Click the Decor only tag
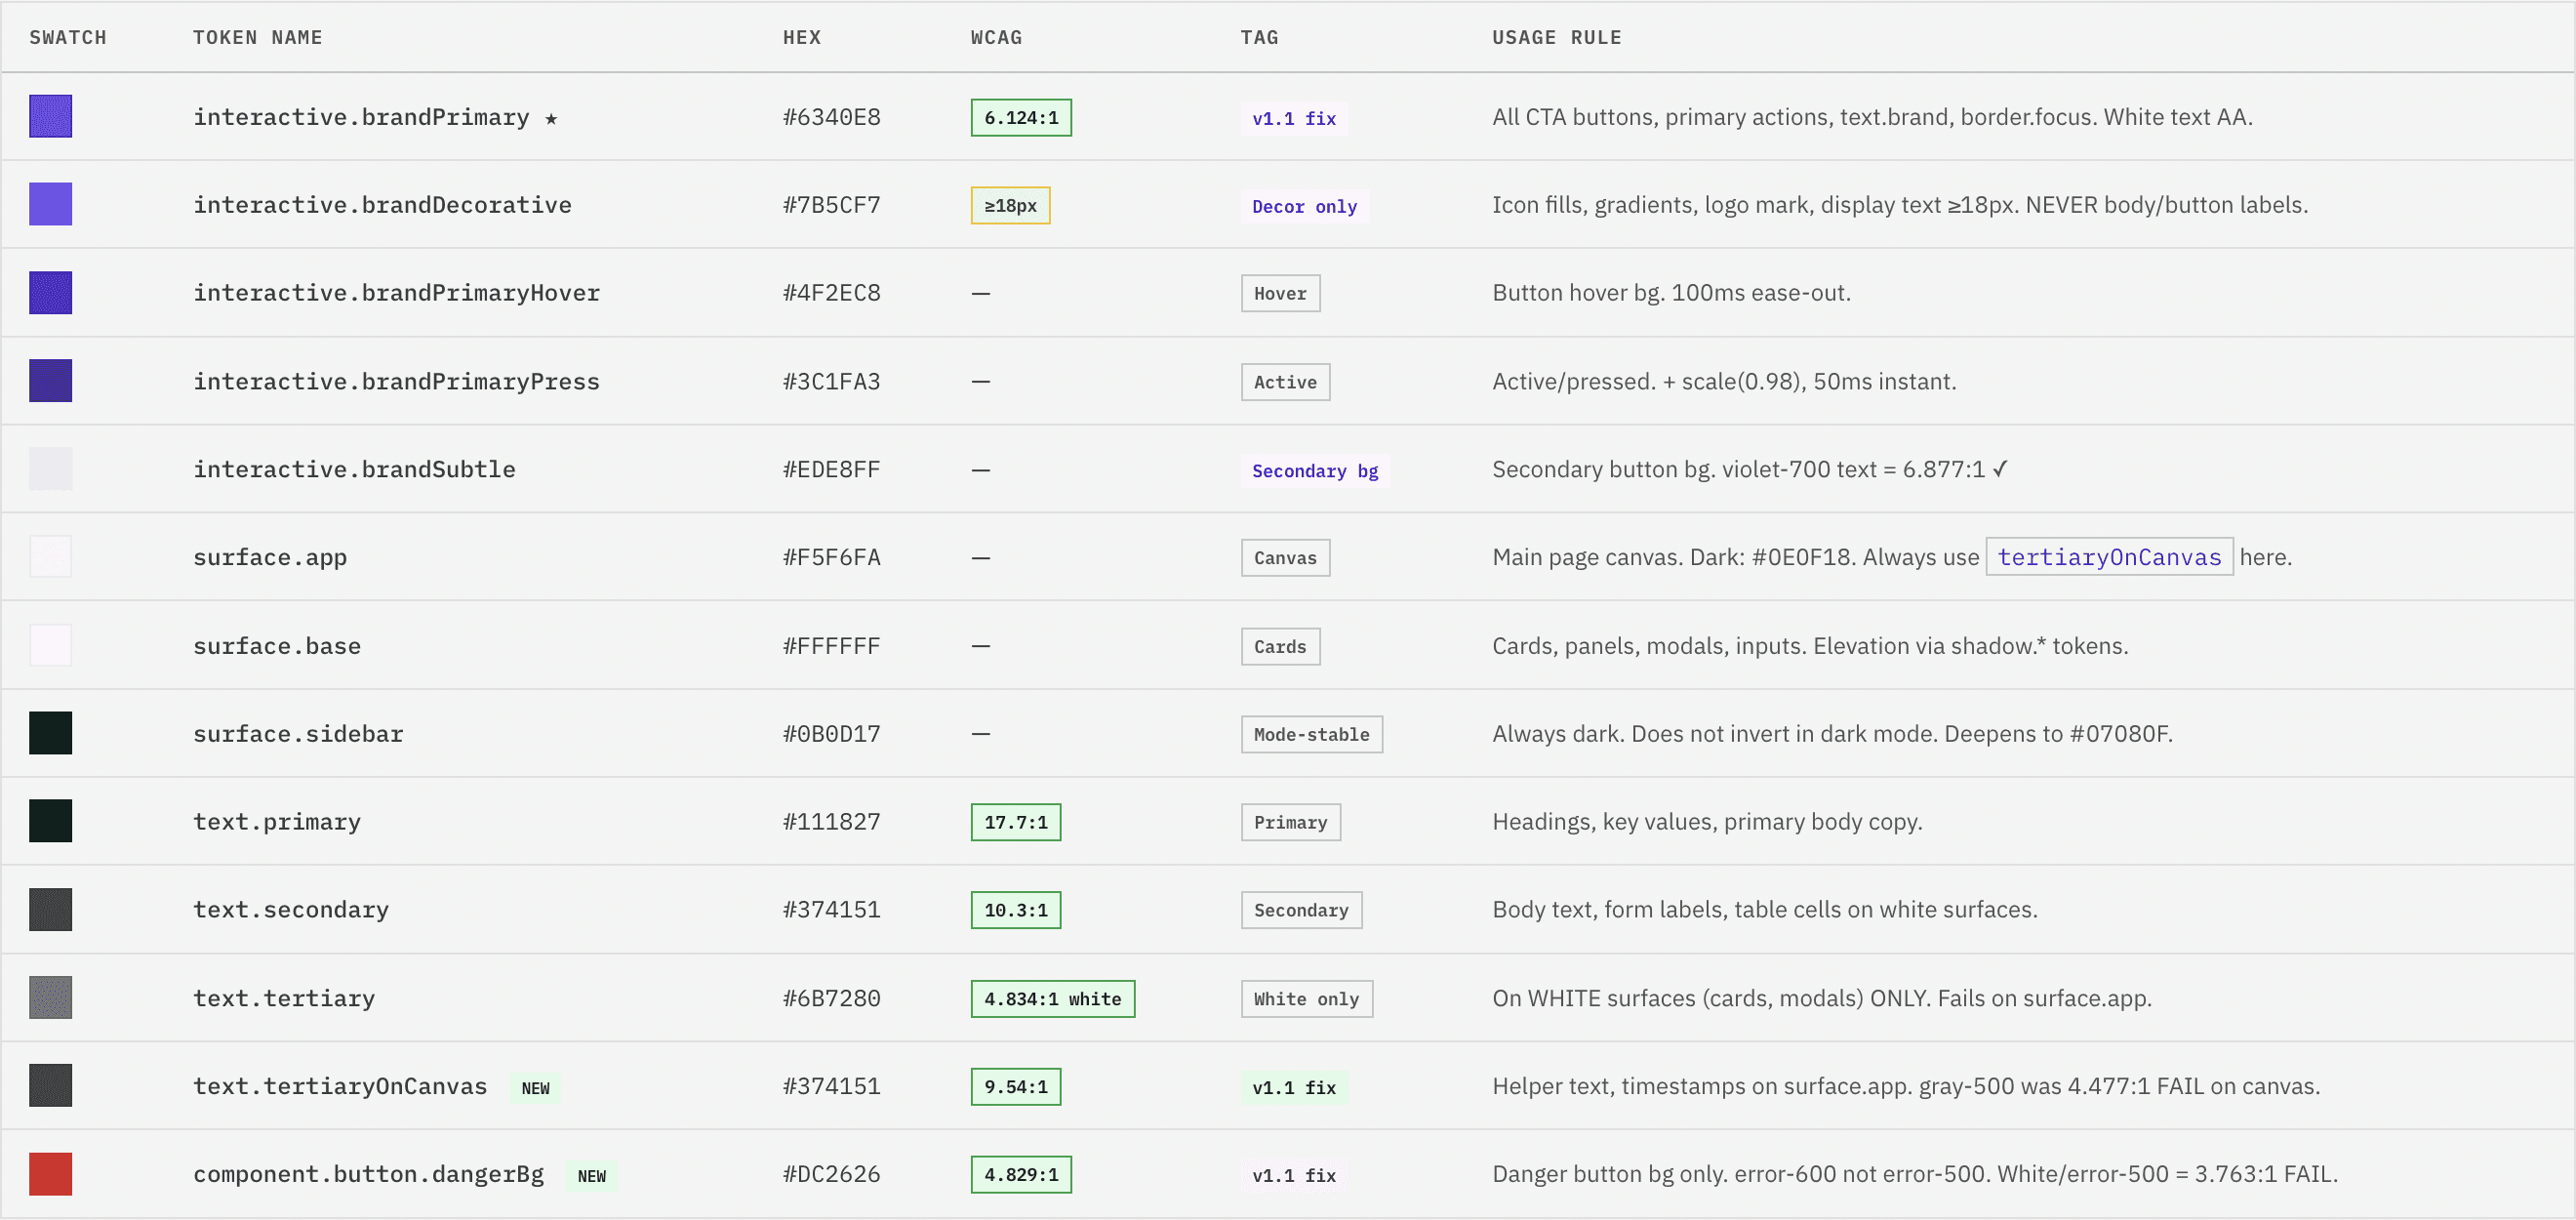Screen dimensions: 2576x1220 [x=1304, y=206]
